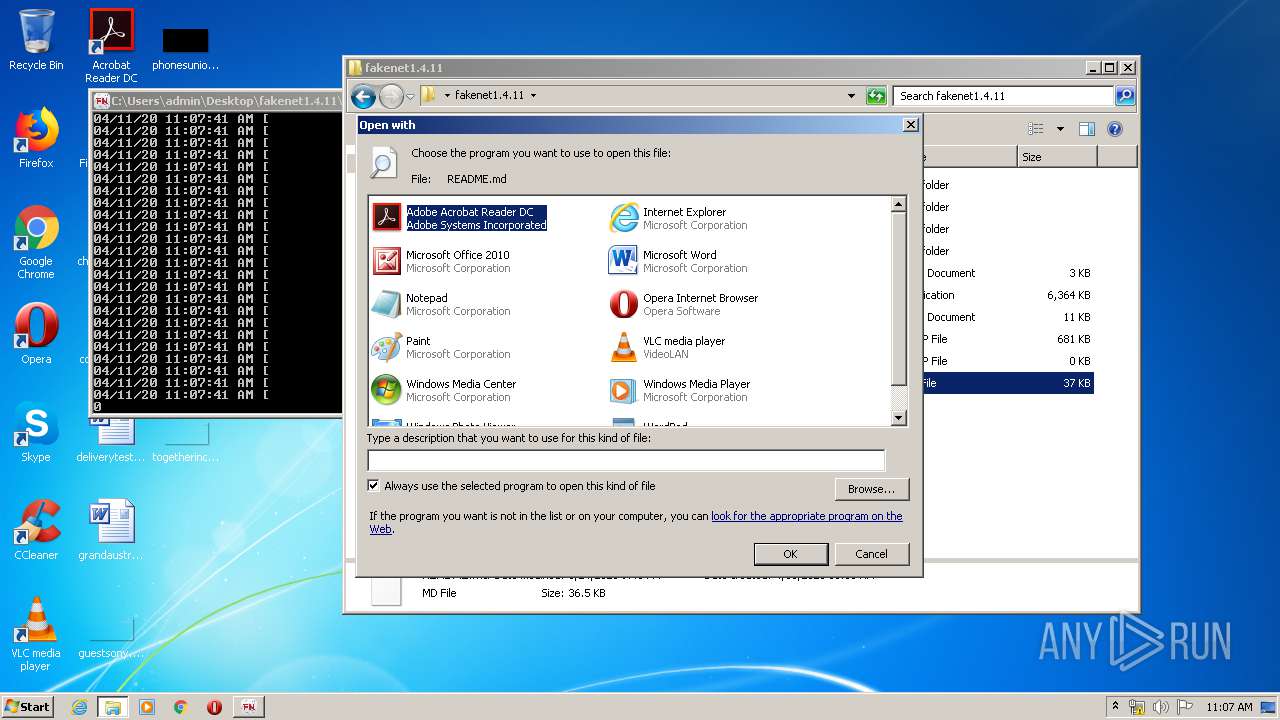The width and height of the screenshot is (1280, 720).
Task: Open Acrobat Reader DC desktop shortcut
Action: 111,46
